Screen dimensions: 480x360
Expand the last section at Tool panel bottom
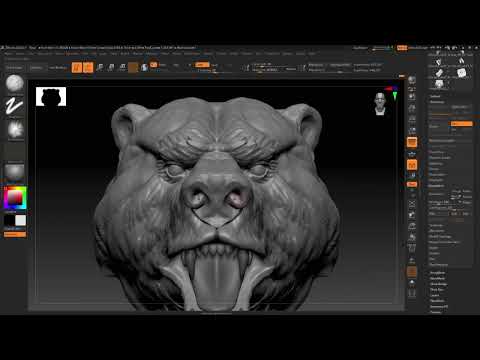click(436, 312)
